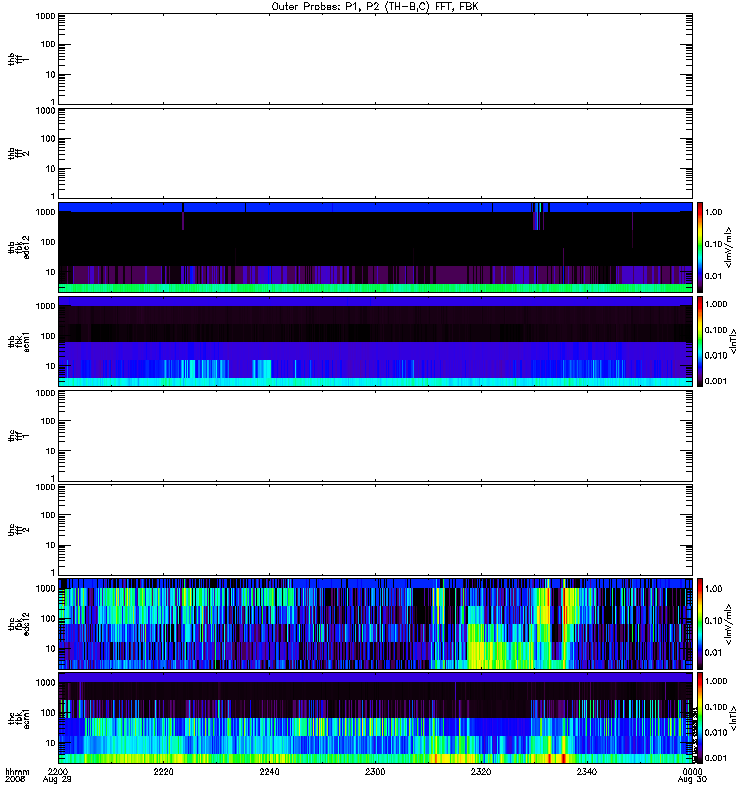
Task: Click '1.000' on the thb scm1 colorbar scale
Action: 716,304
